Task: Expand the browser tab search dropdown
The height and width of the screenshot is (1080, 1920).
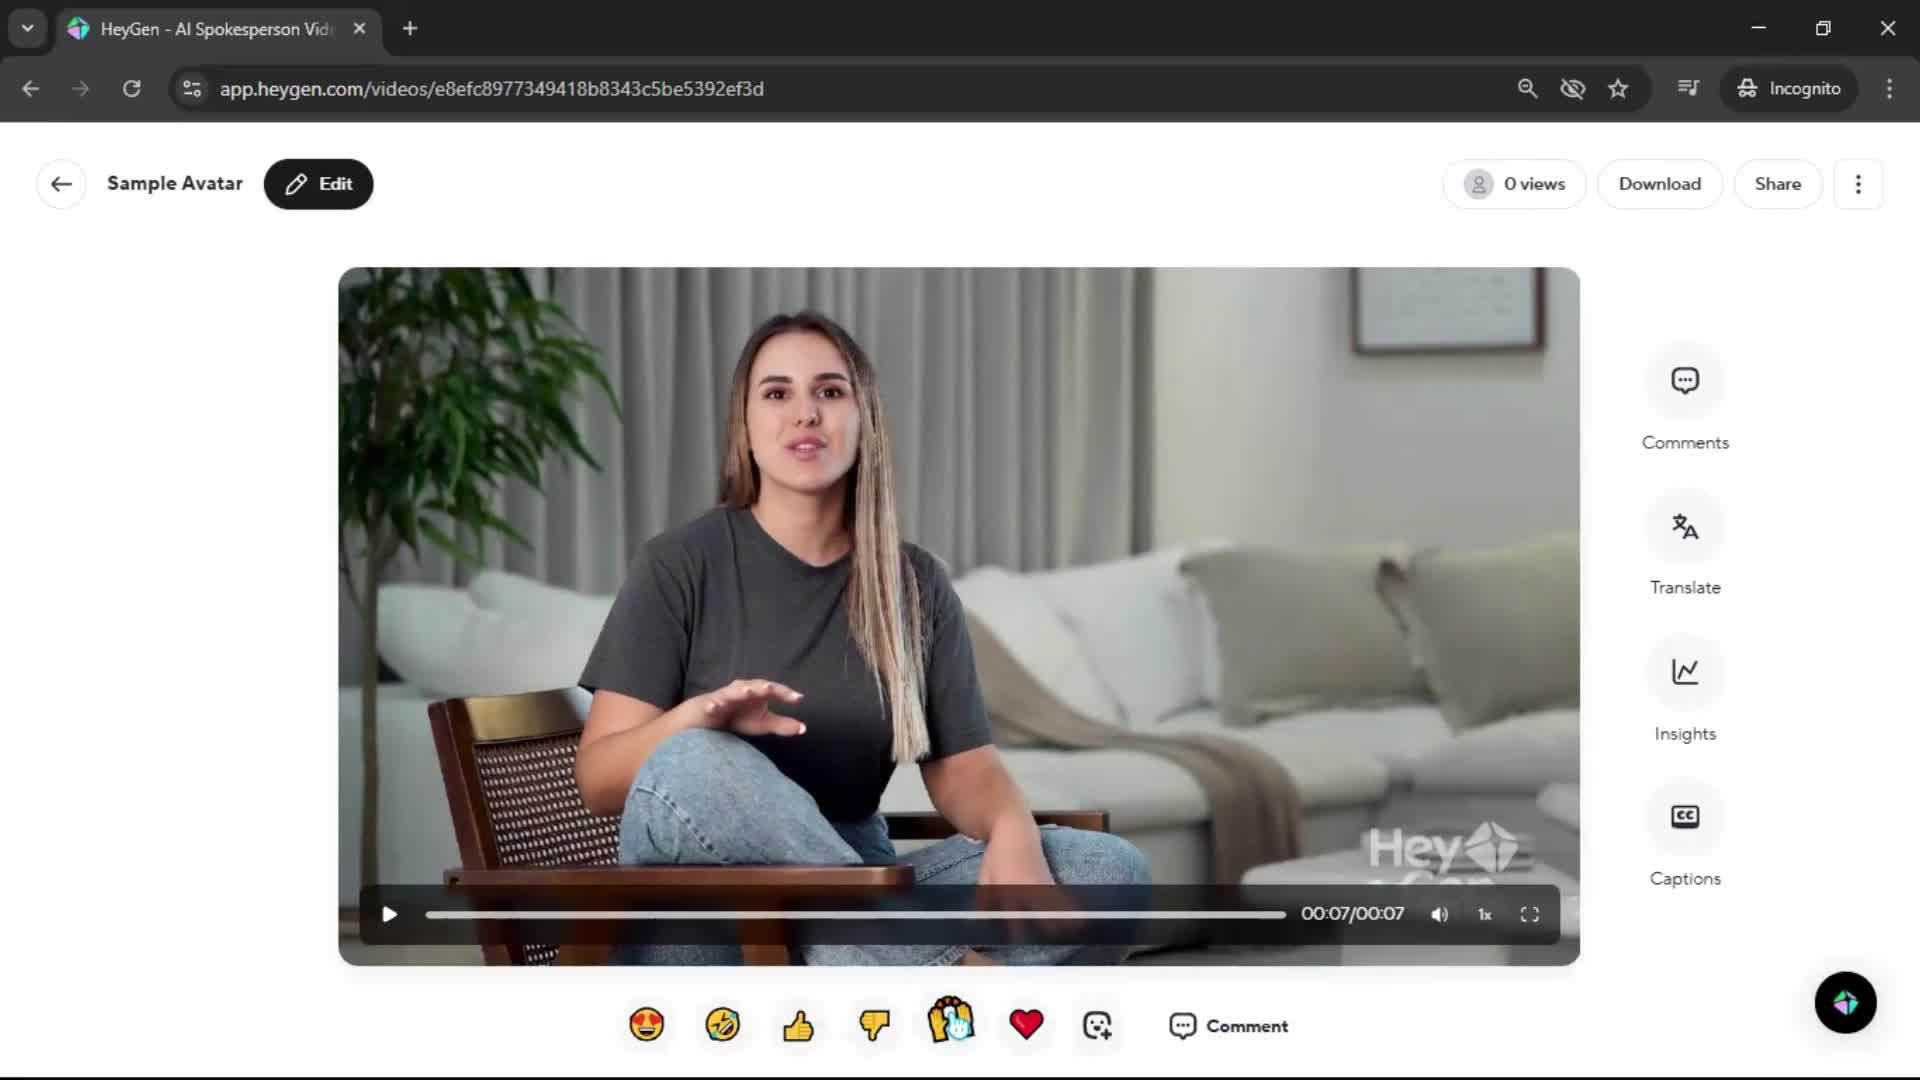Action: point(28,28)
